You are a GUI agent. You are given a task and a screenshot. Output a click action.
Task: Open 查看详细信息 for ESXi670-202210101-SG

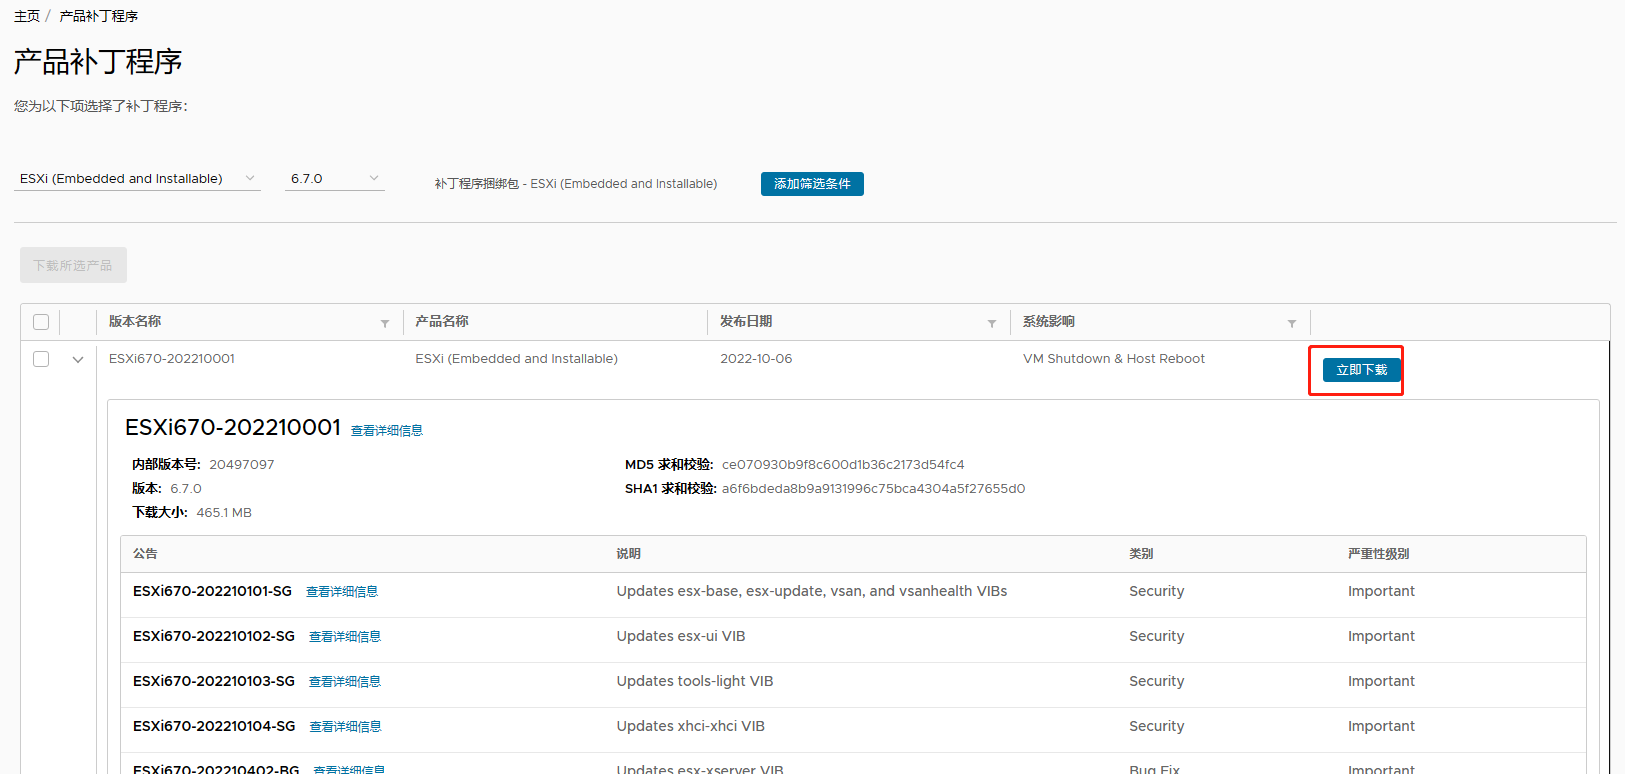point(342,592)
